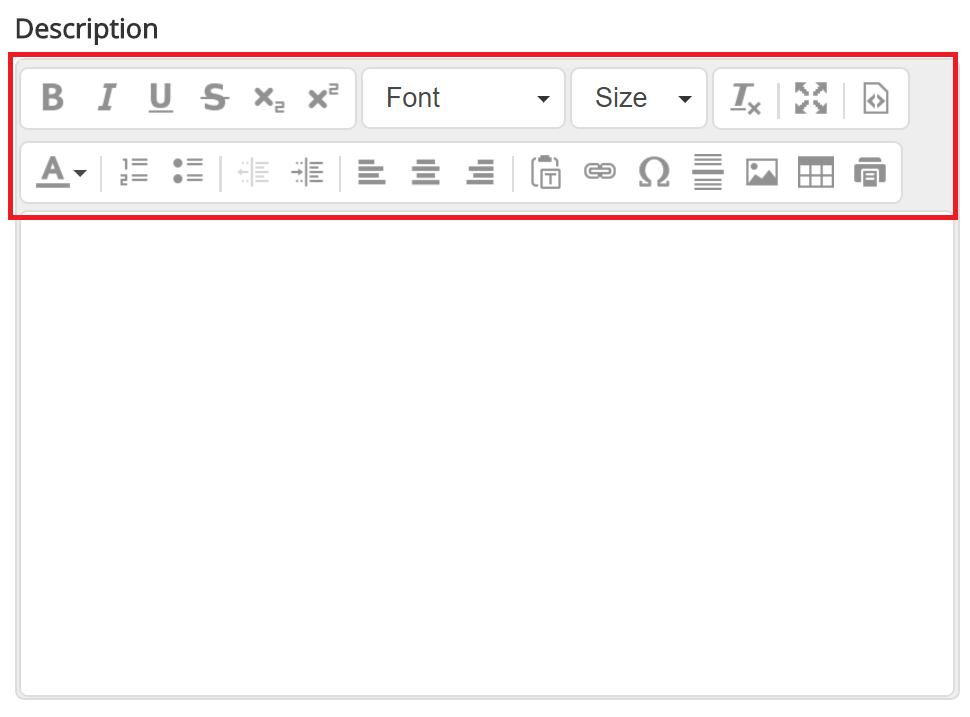The width and height of the screenshot is (970, 717).
Task: Apply bold formatting
Action: click(x=53, y=98)
